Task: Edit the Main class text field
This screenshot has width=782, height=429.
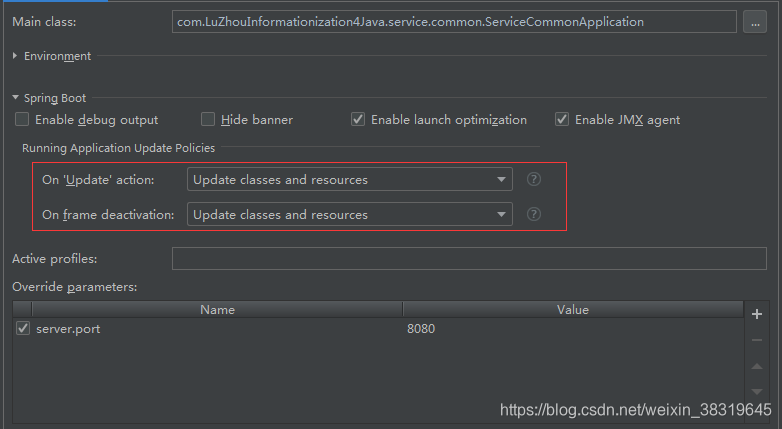Action: (x=454, y=22)
